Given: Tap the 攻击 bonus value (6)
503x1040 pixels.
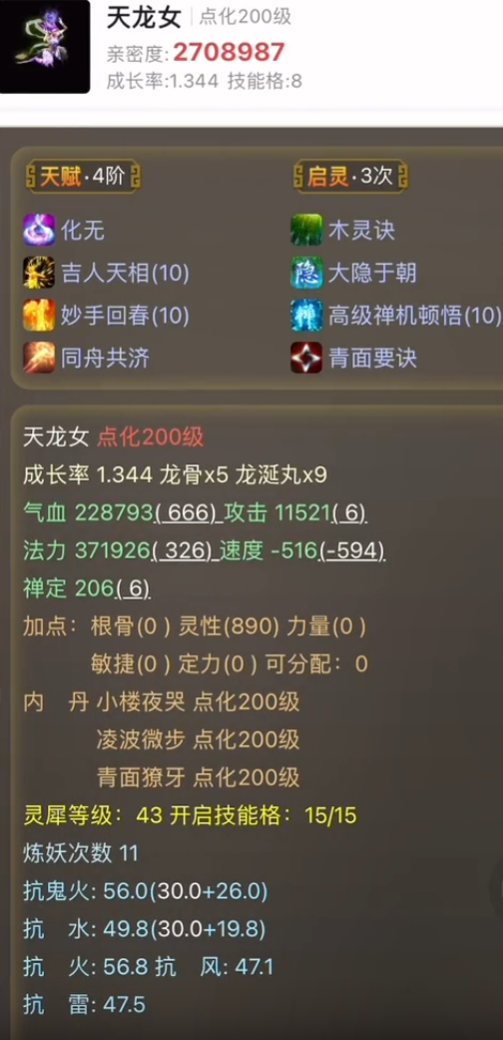Looking at the screenshot, I should point(348,513).
